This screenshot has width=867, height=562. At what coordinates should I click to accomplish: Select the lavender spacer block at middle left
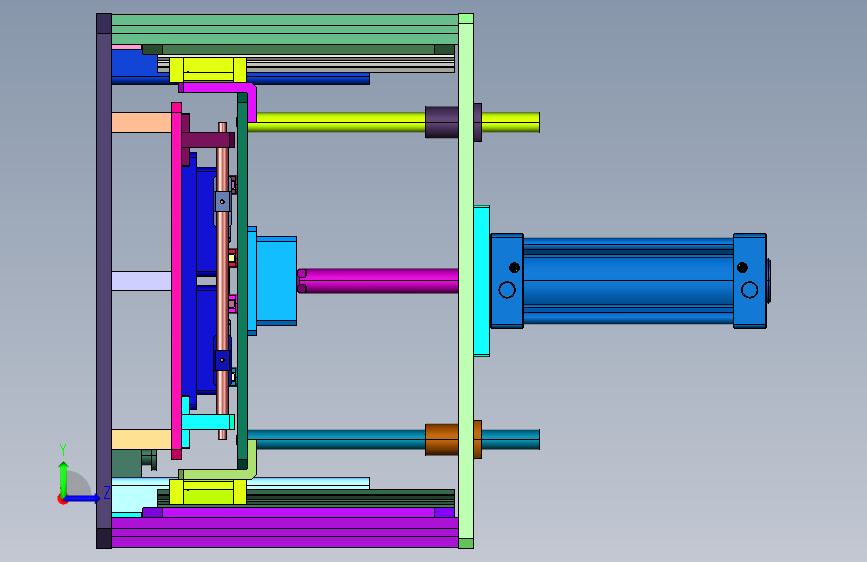pos(142,281)
